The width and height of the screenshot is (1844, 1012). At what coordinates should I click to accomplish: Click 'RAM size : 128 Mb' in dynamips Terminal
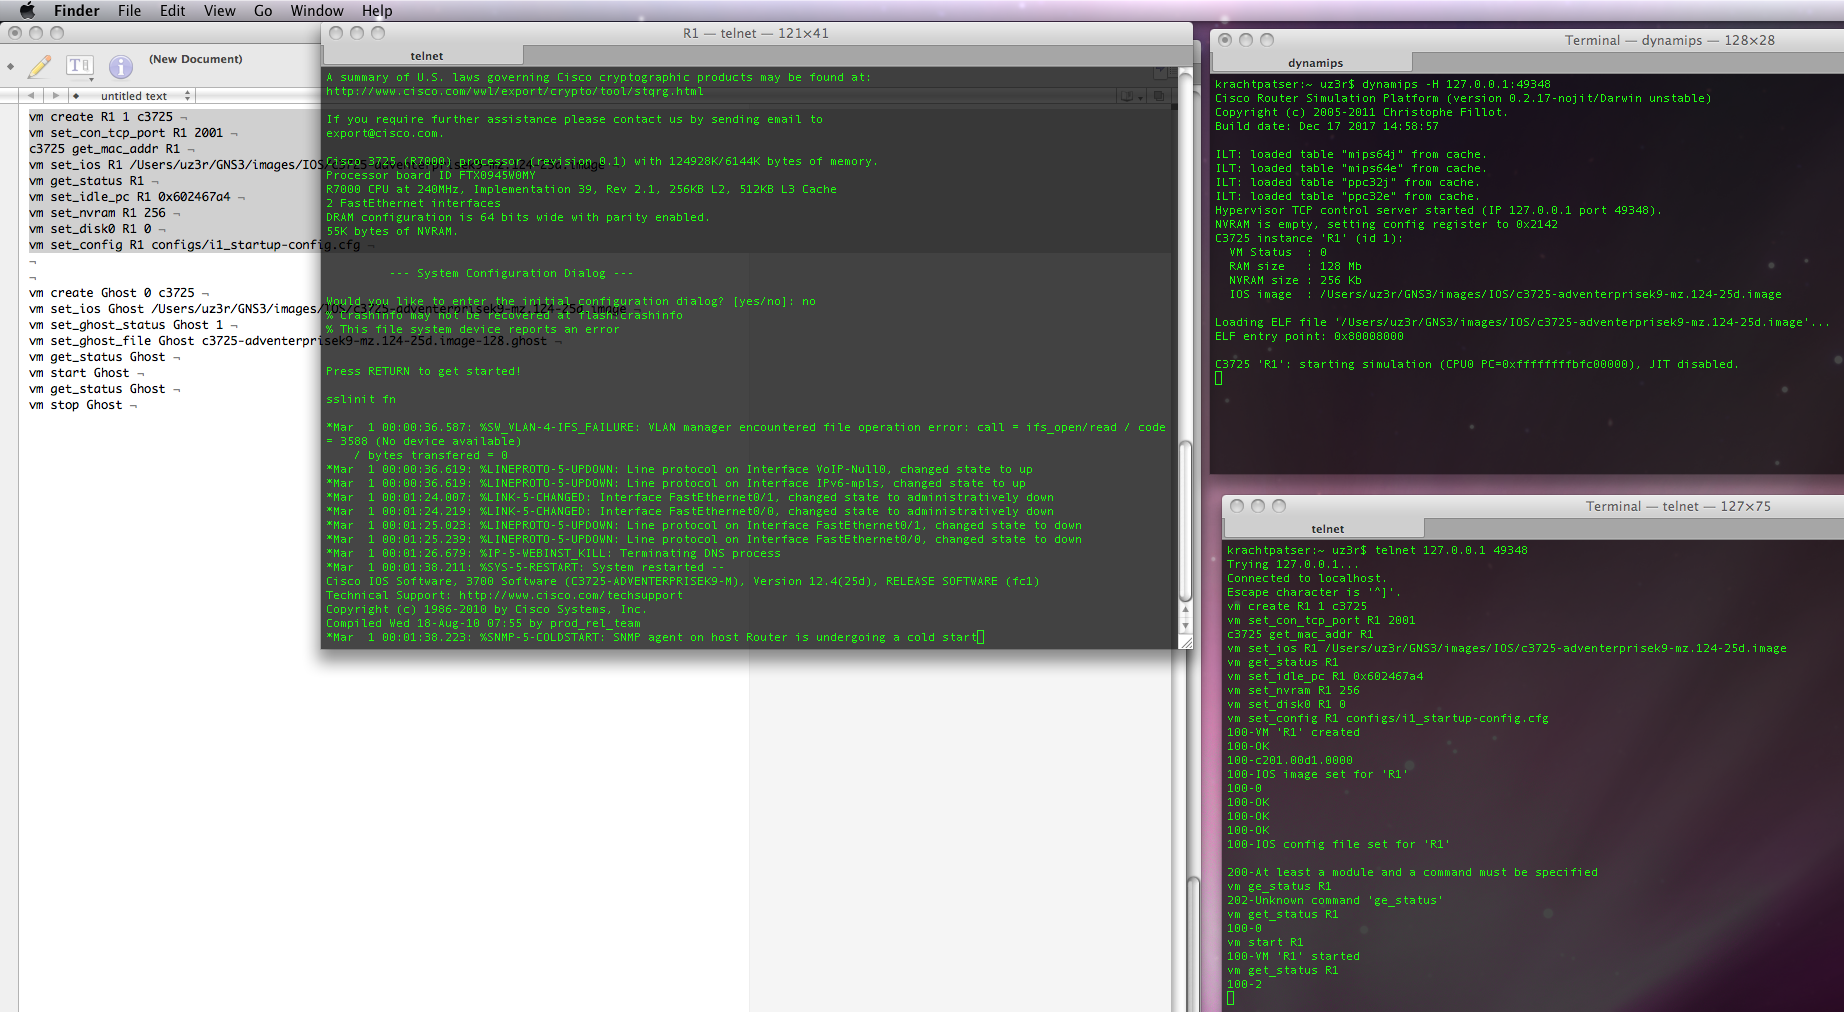coord(1295,266)
